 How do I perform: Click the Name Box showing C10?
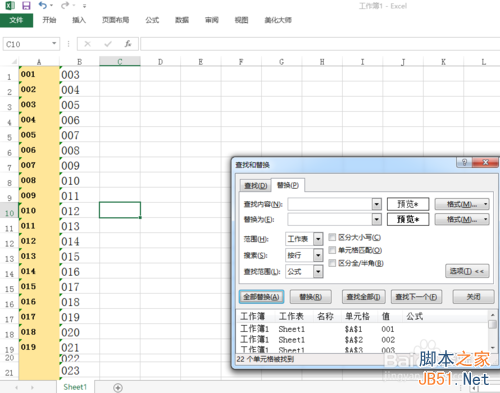point(27,44)
